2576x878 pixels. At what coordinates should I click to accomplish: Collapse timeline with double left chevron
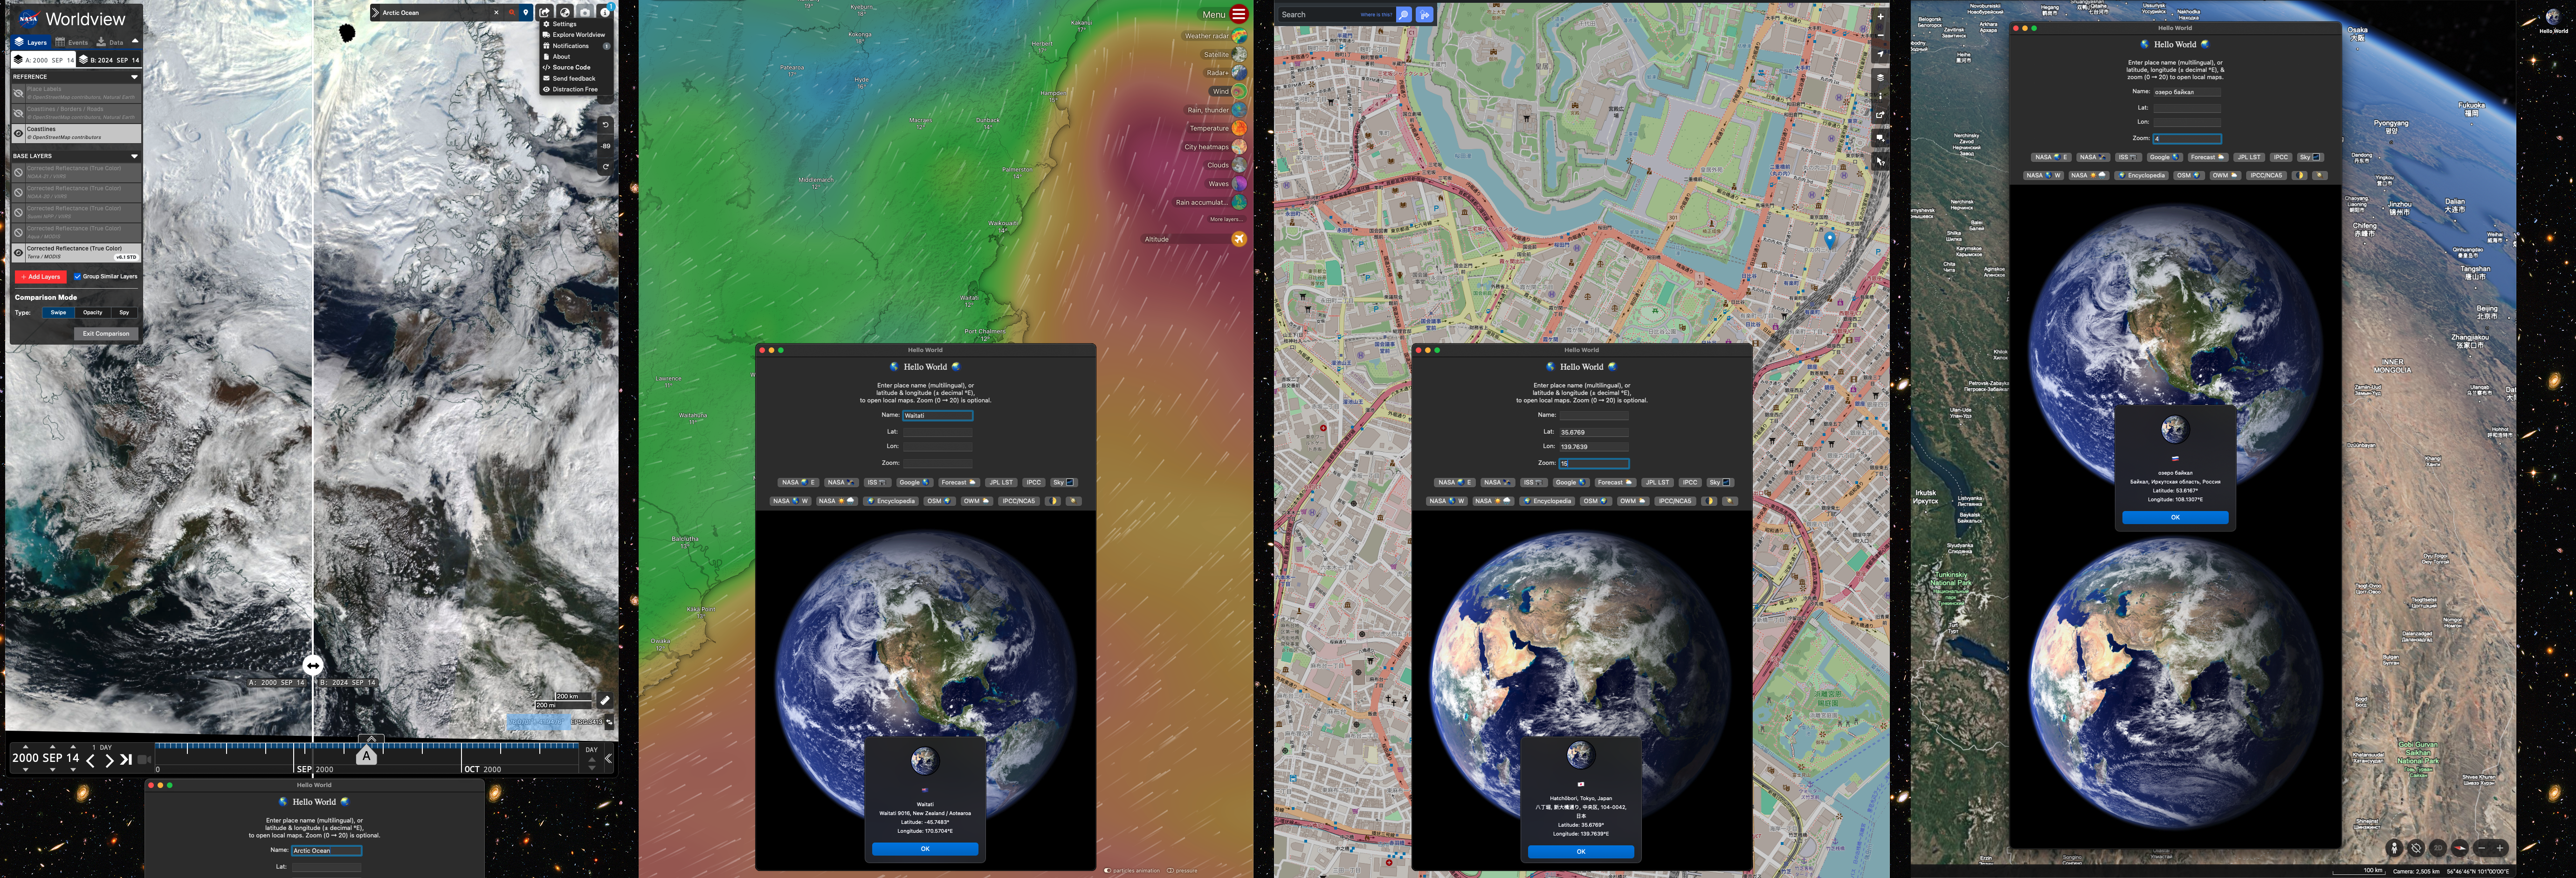pos(608,759)
